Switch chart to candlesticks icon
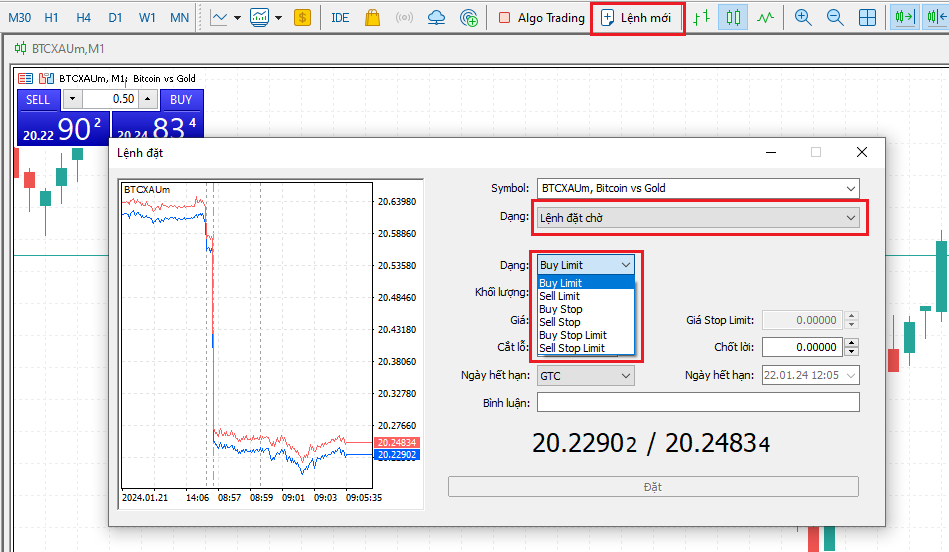The image size is (949, 552). [x=734, y=18]
